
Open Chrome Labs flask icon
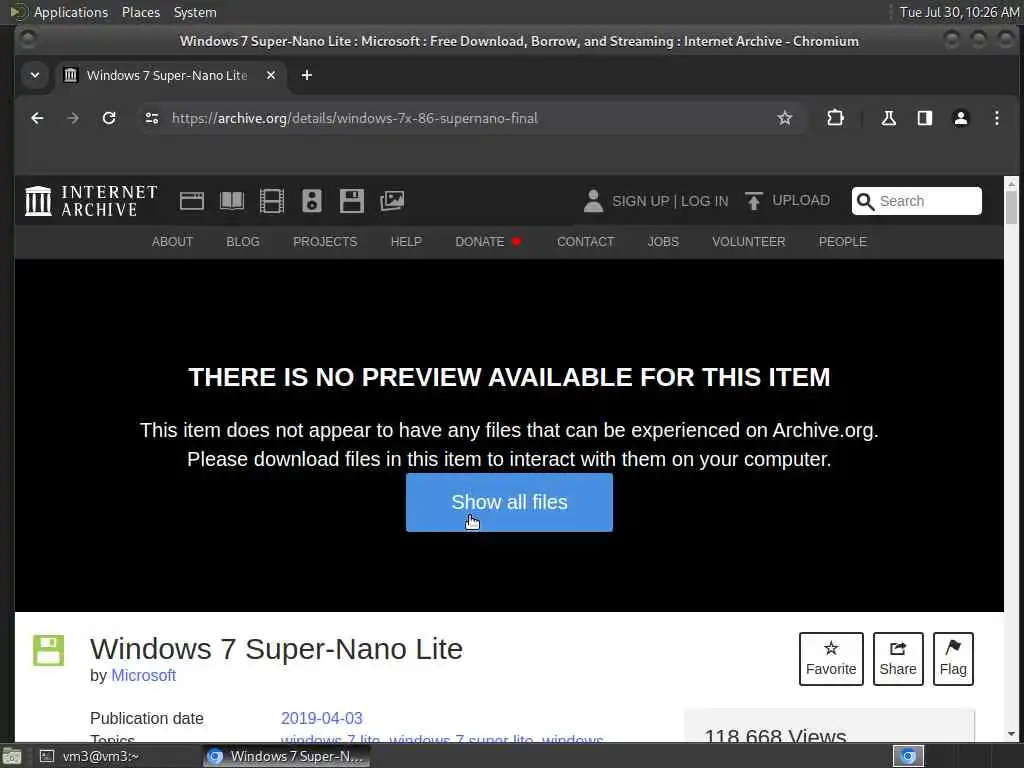(x=888, y=118)
